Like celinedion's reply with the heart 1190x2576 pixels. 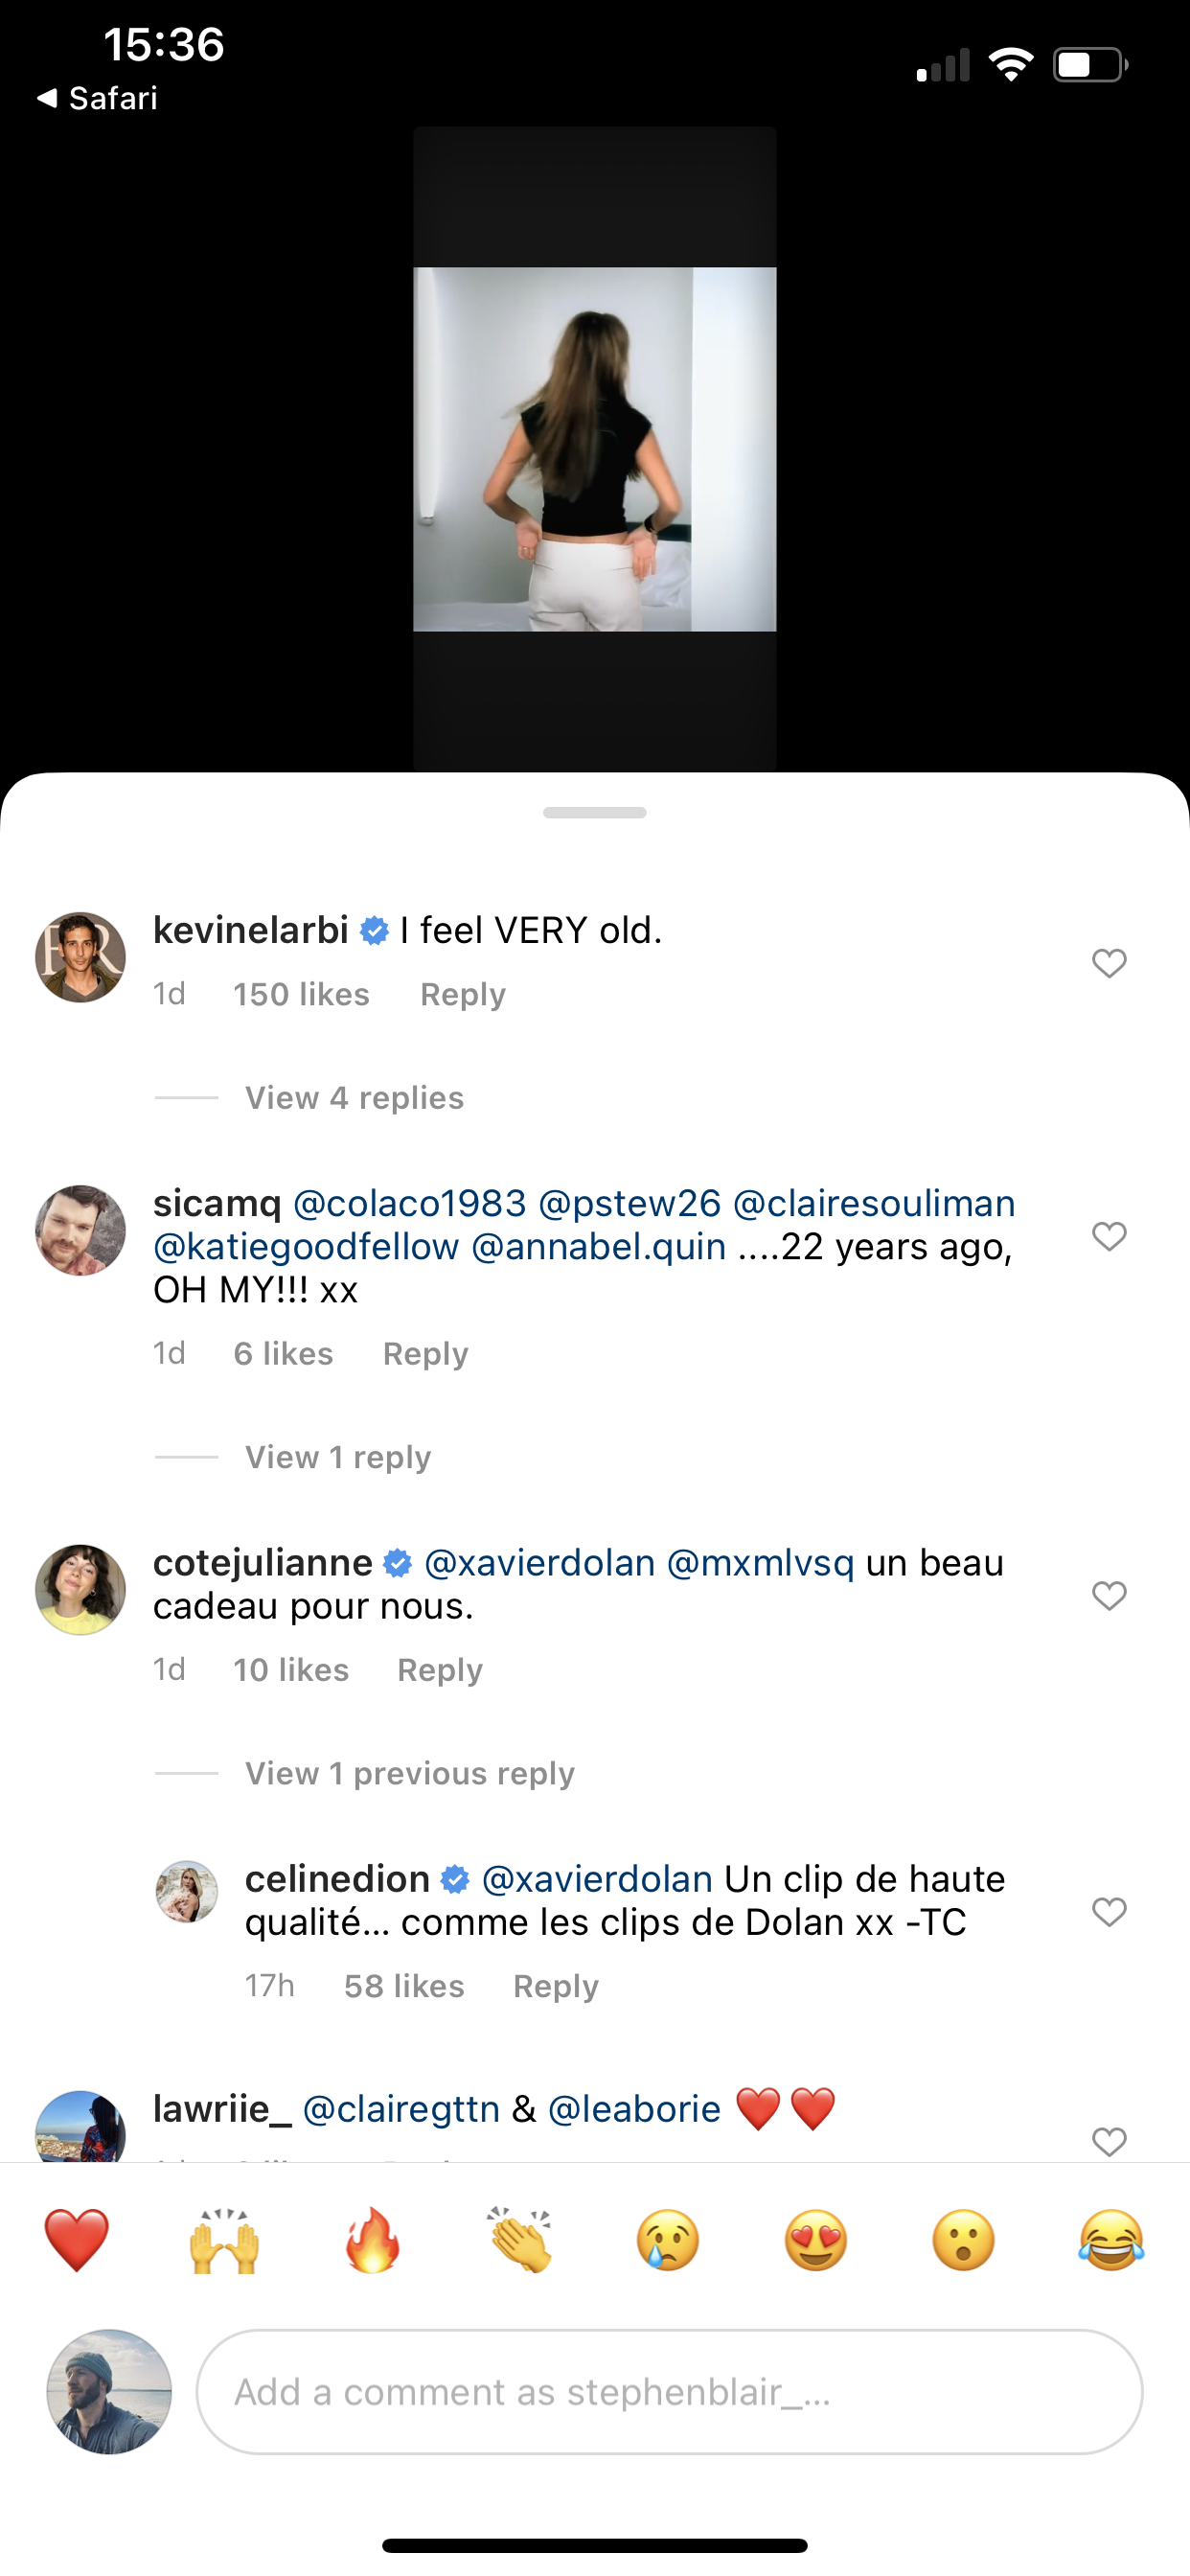point(1109,1911)
